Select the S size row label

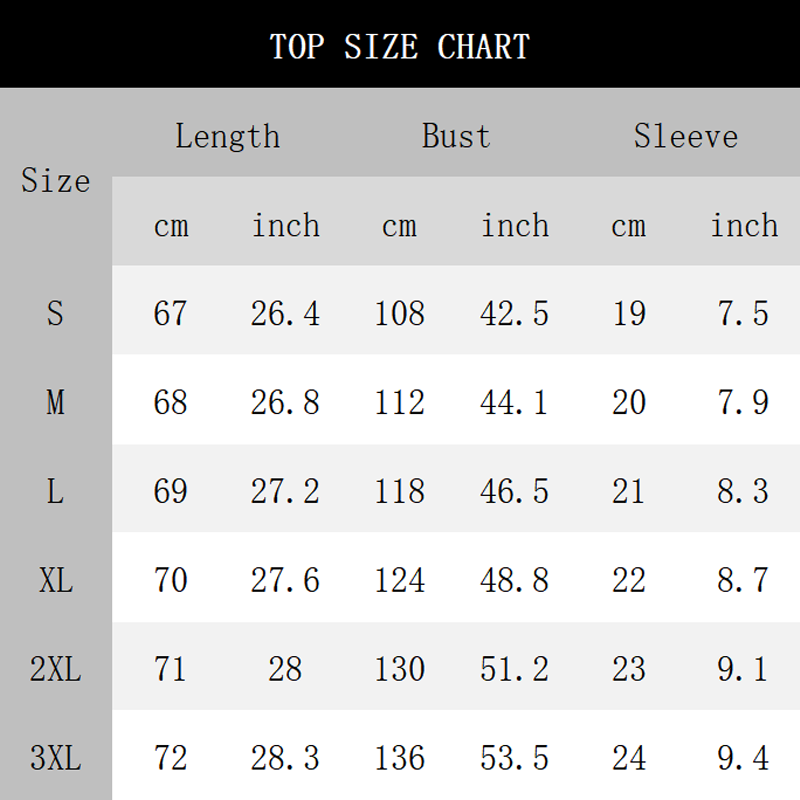pos(55,314)
